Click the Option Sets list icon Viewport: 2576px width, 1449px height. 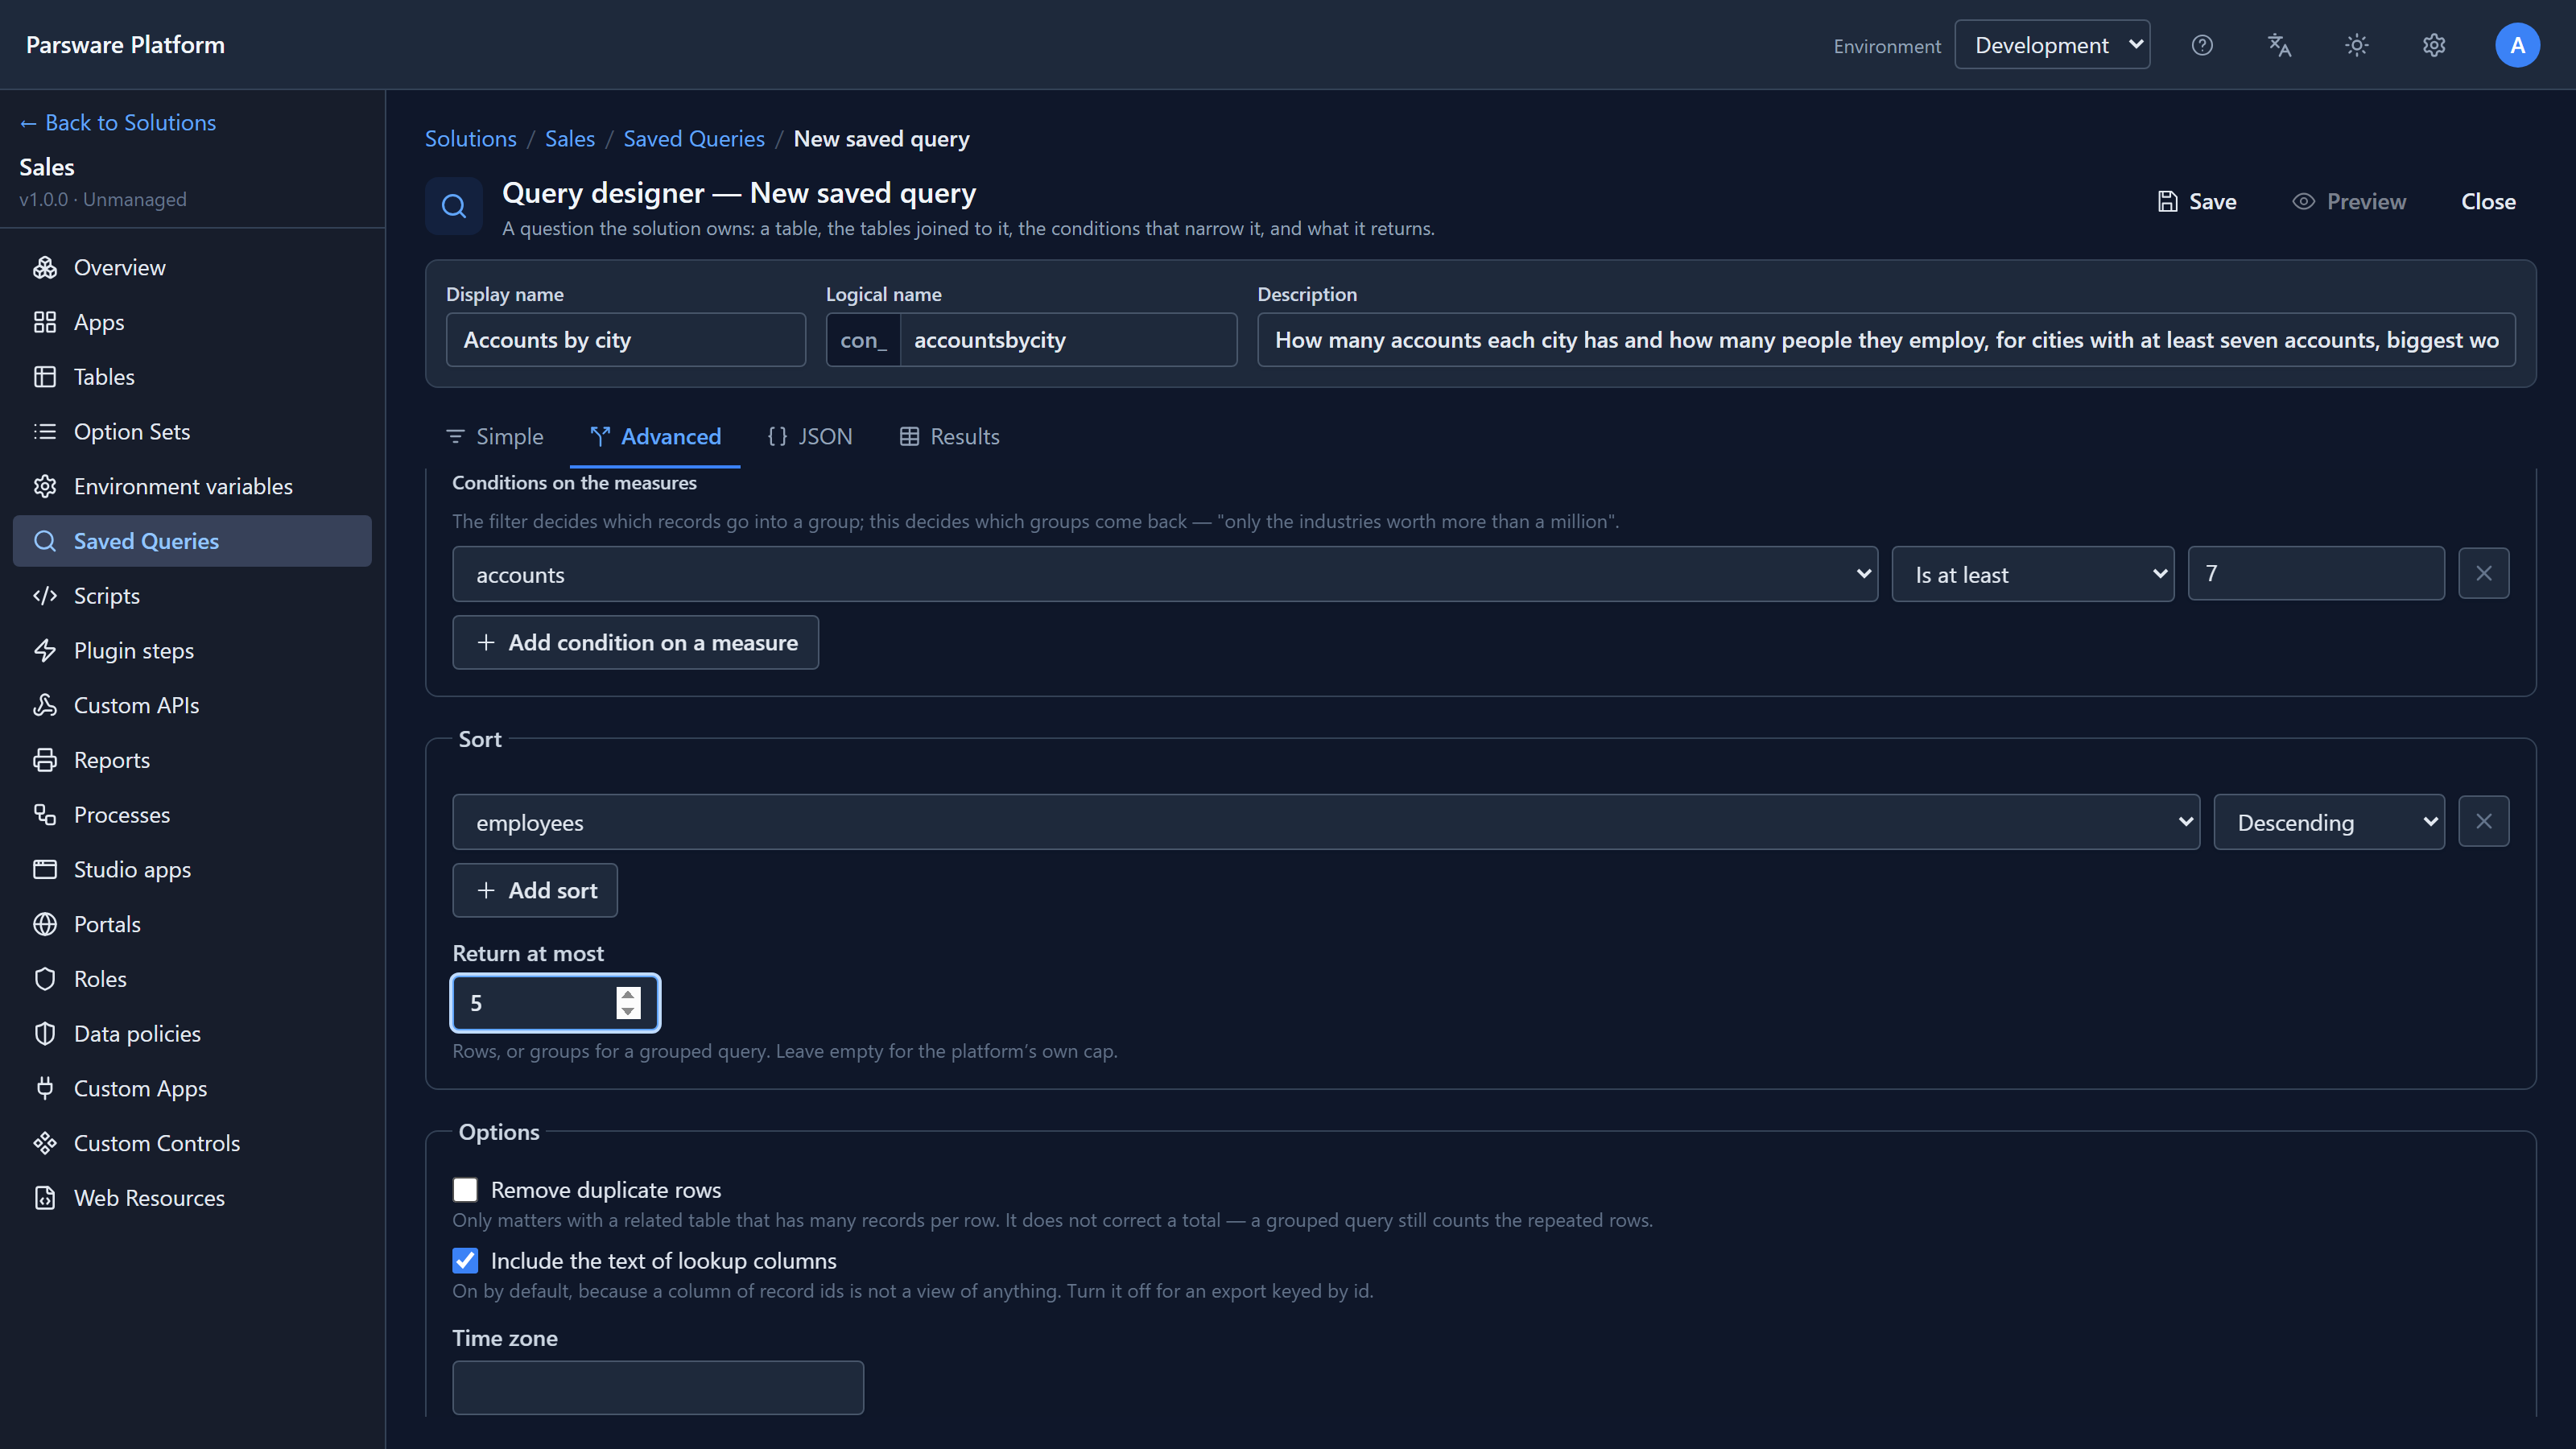coord(45,431)
